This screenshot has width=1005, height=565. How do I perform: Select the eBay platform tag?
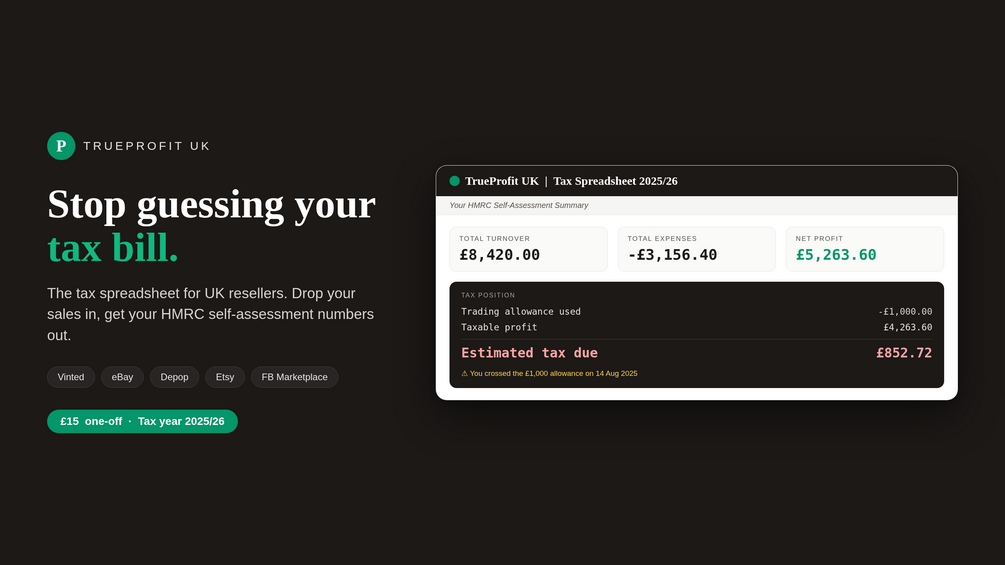pyautogui.click(x=122, y=377)
